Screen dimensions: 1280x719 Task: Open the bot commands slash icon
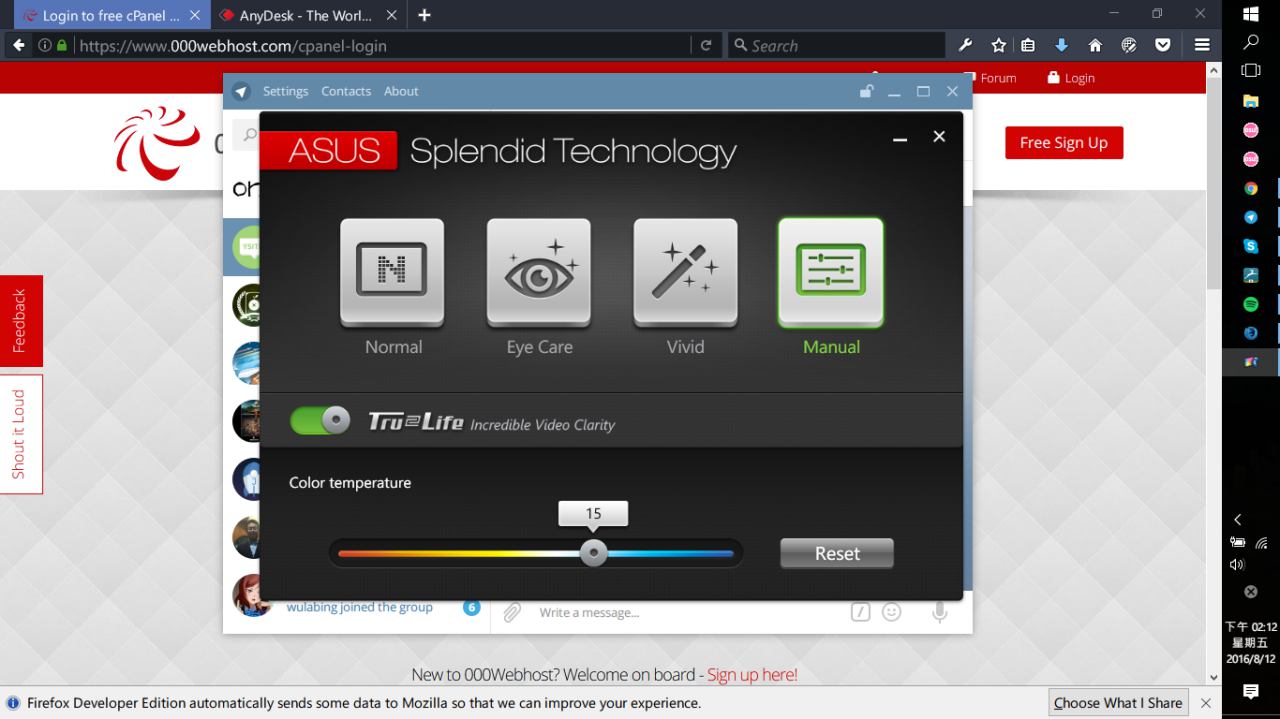[x=861, y=612]
